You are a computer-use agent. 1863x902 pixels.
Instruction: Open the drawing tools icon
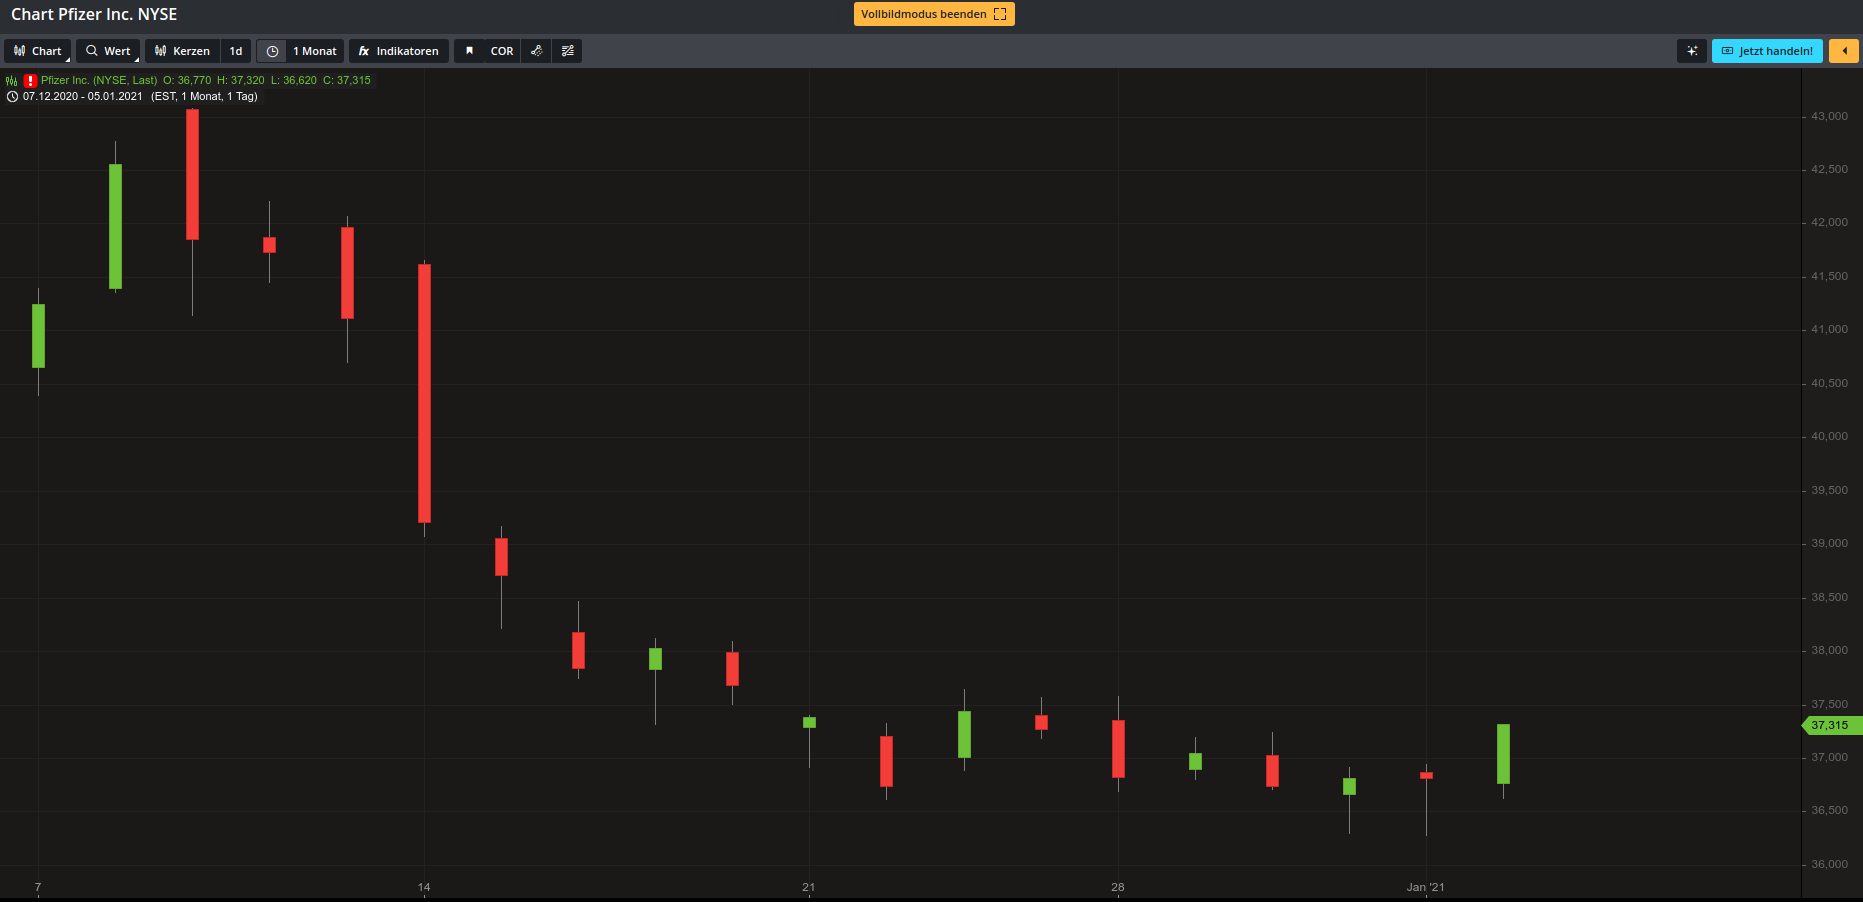[x=537, y=51]
